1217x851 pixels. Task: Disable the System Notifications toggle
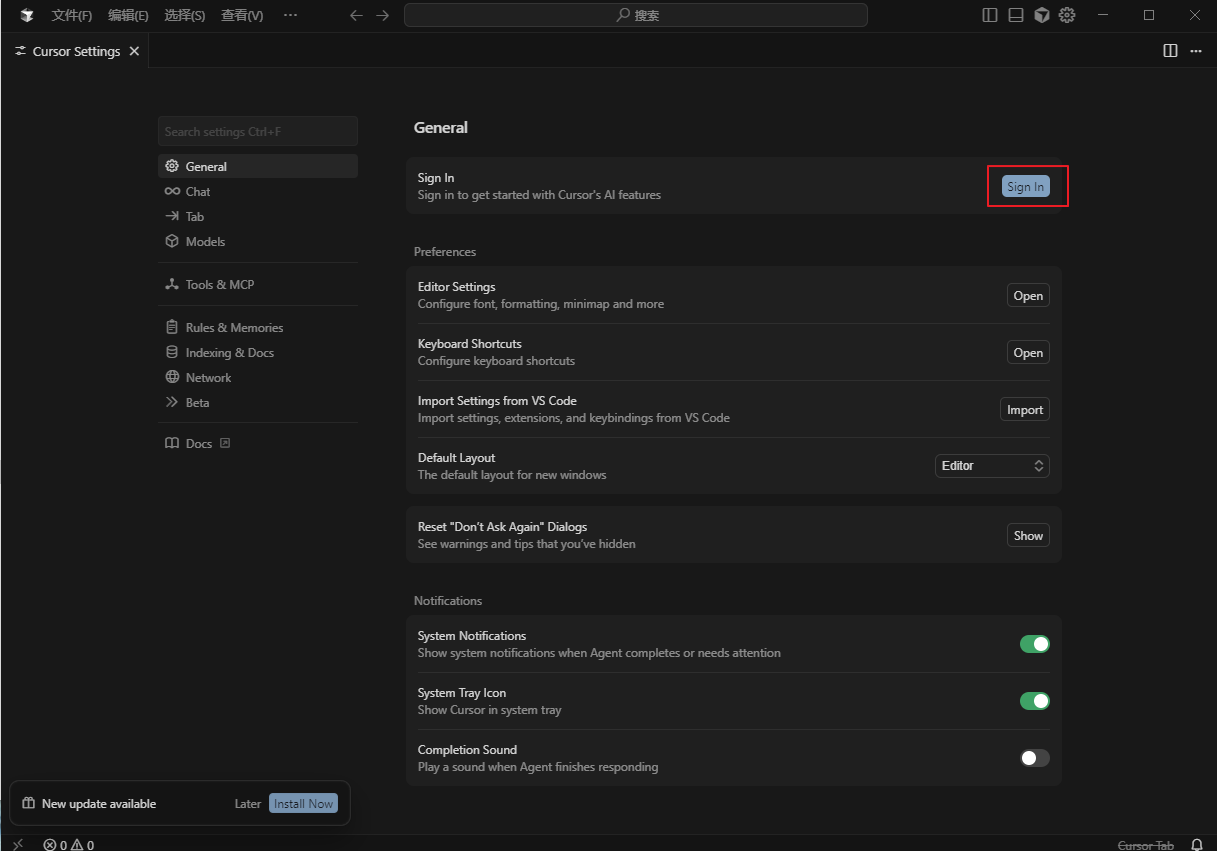coord(1034,644)
